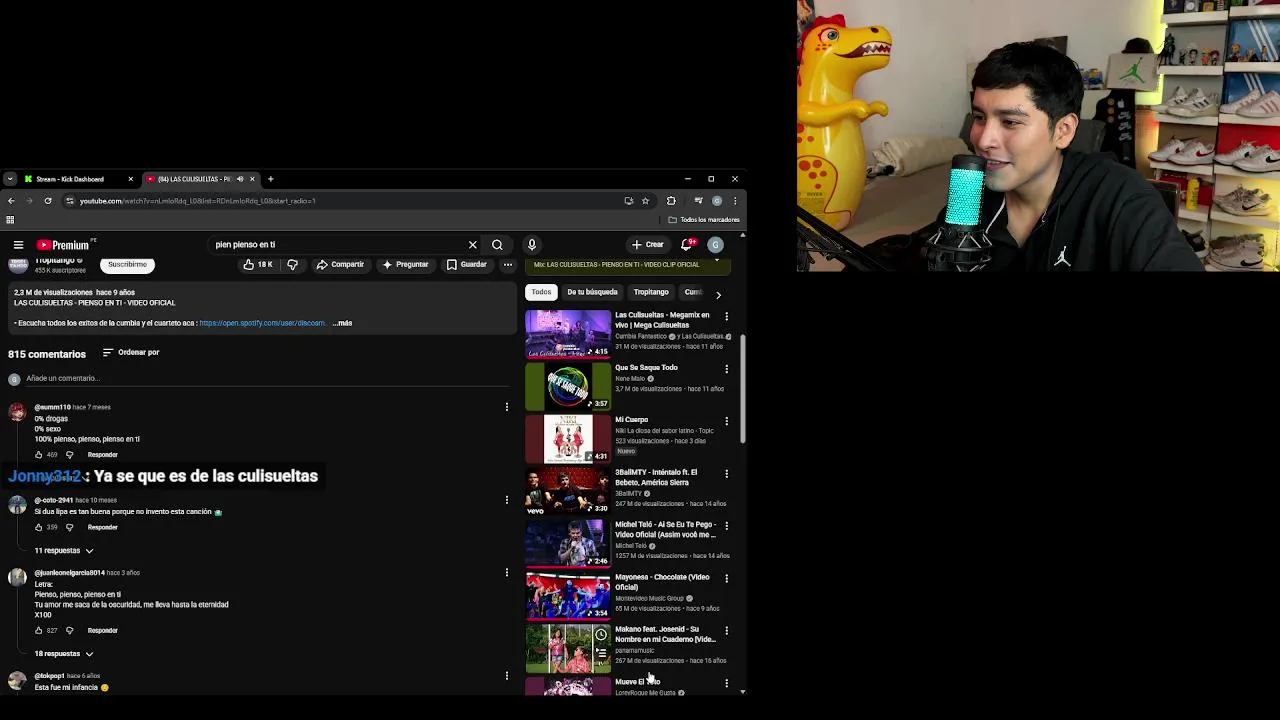Image resolution: width=1280 pixels, height=720 pixels.
Task: Add Makano video to Watch Later
Action: click(601, 635)
